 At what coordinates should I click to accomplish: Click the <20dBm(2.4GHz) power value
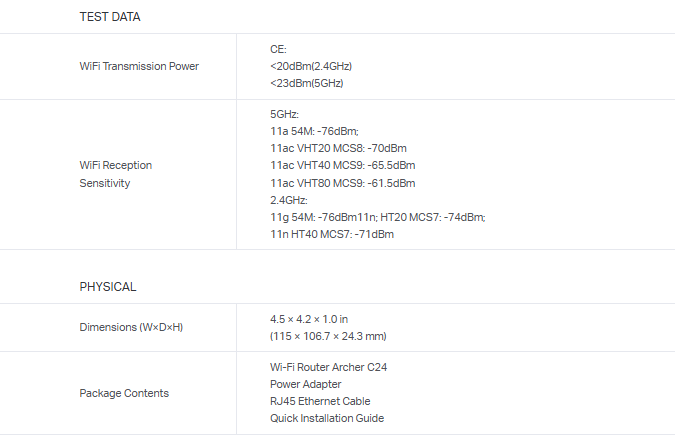pos(311,66)
